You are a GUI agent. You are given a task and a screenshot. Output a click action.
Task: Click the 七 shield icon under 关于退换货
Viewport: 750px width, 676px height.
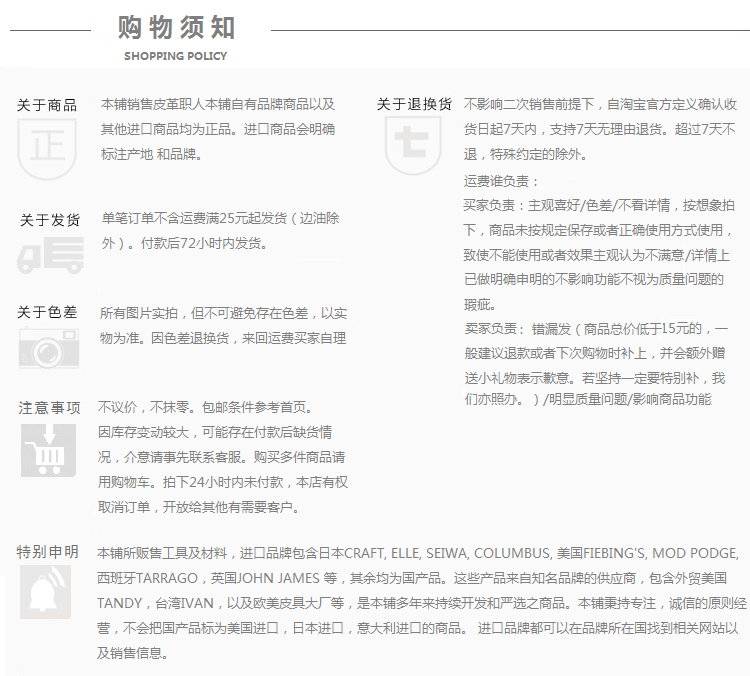pos(413,145)
